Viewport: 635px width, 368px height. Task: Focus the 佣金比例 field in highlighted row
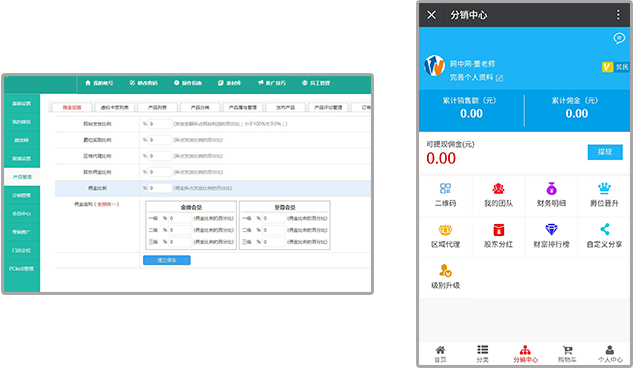pyautogui.click(x=160, y=188)
